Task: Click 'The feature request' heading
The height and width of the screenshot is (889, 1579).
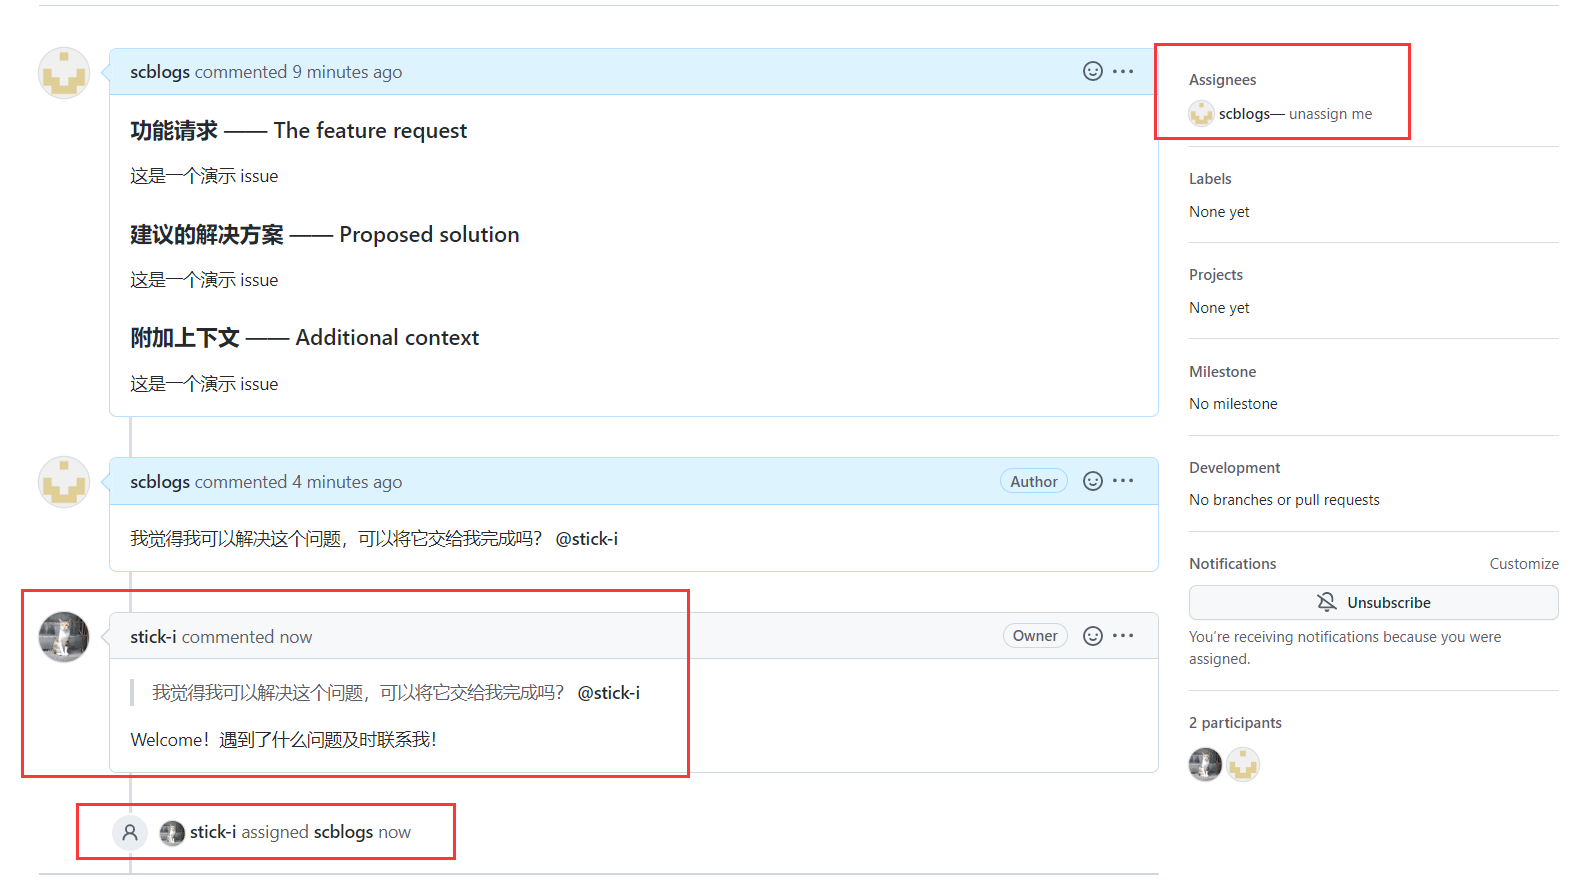Action: point(370,131)
